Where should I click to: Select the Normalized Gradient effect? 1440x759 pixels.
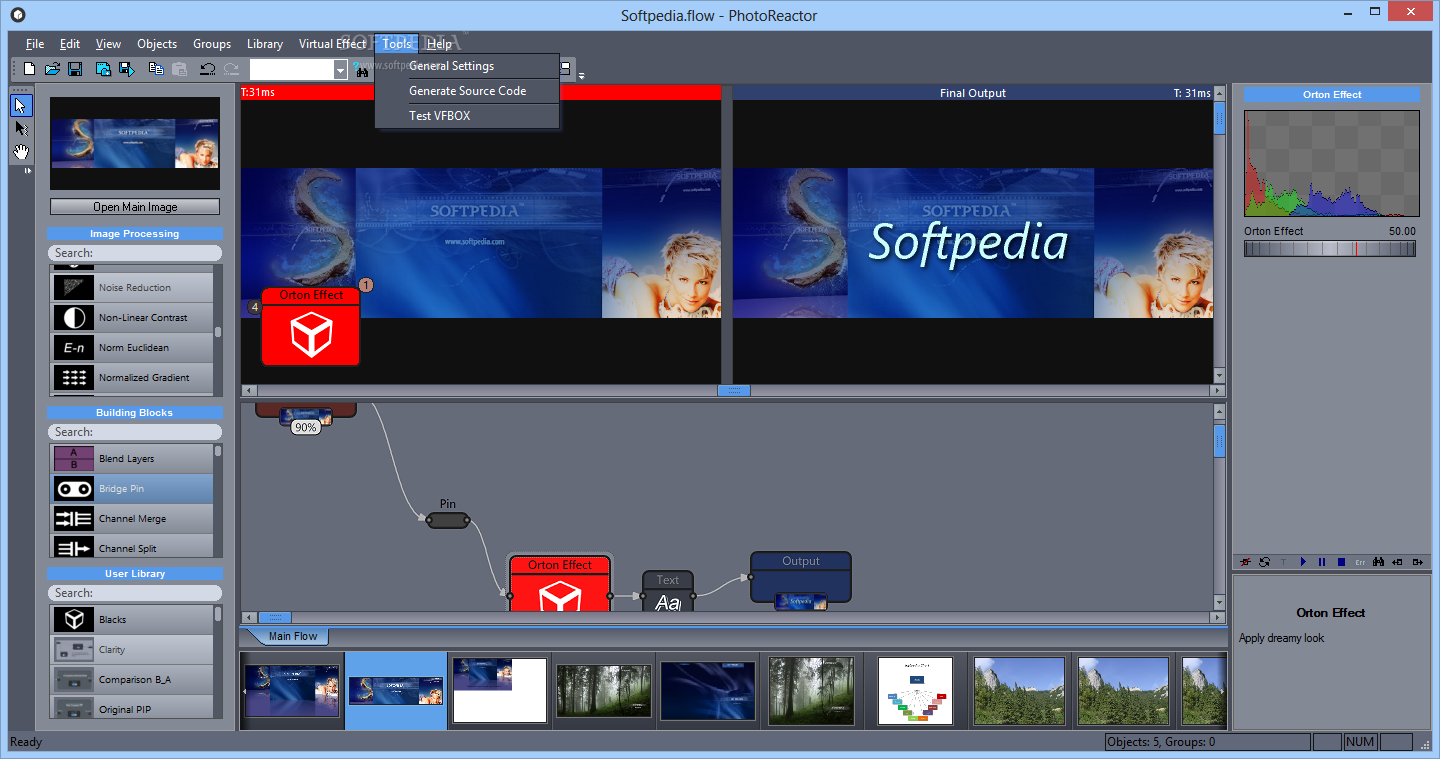[132, 378]
